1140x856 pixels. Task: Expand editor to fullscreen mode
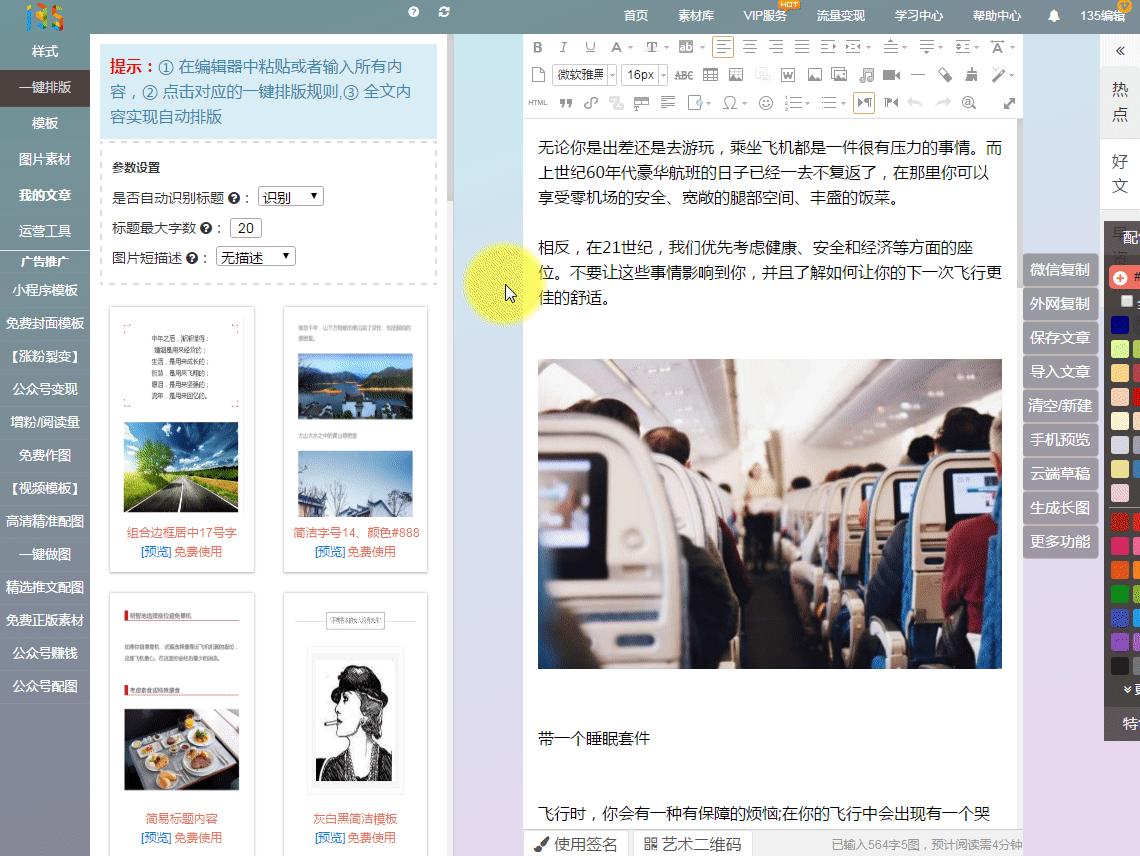tap(1008, 103)
